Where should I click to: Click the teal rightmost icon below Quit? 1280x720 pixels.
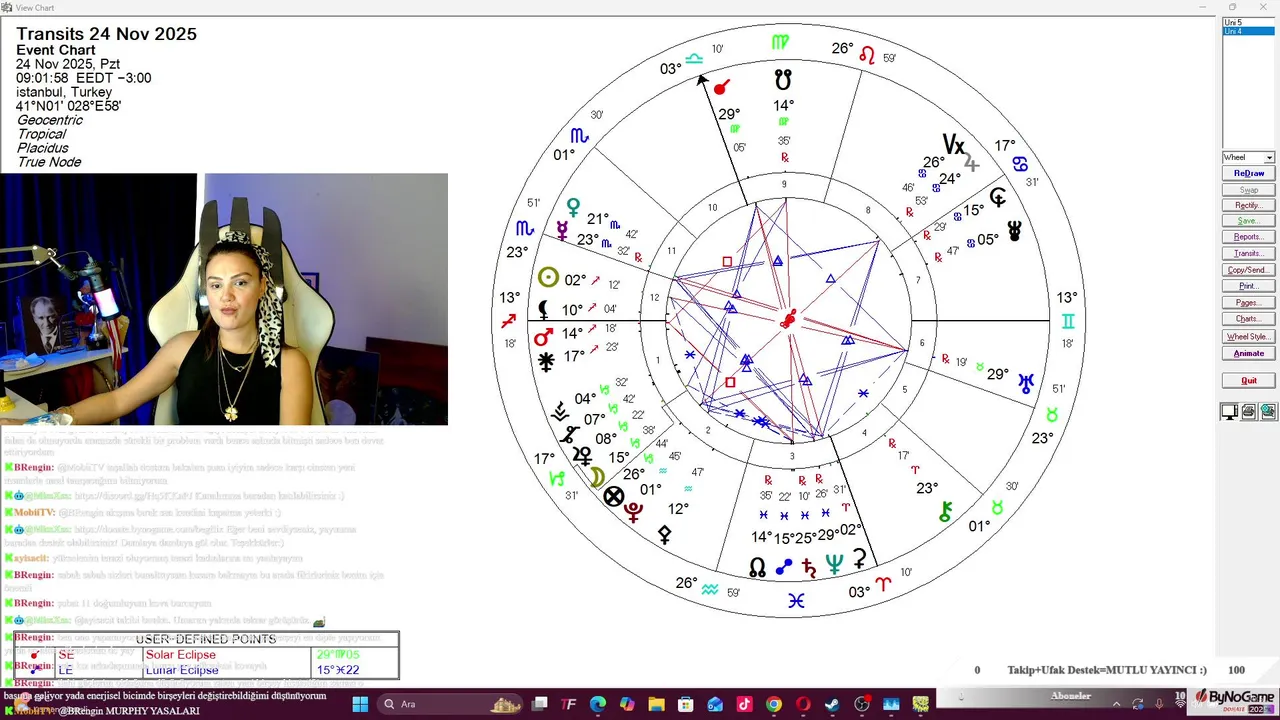click(x=1268, y=412)
